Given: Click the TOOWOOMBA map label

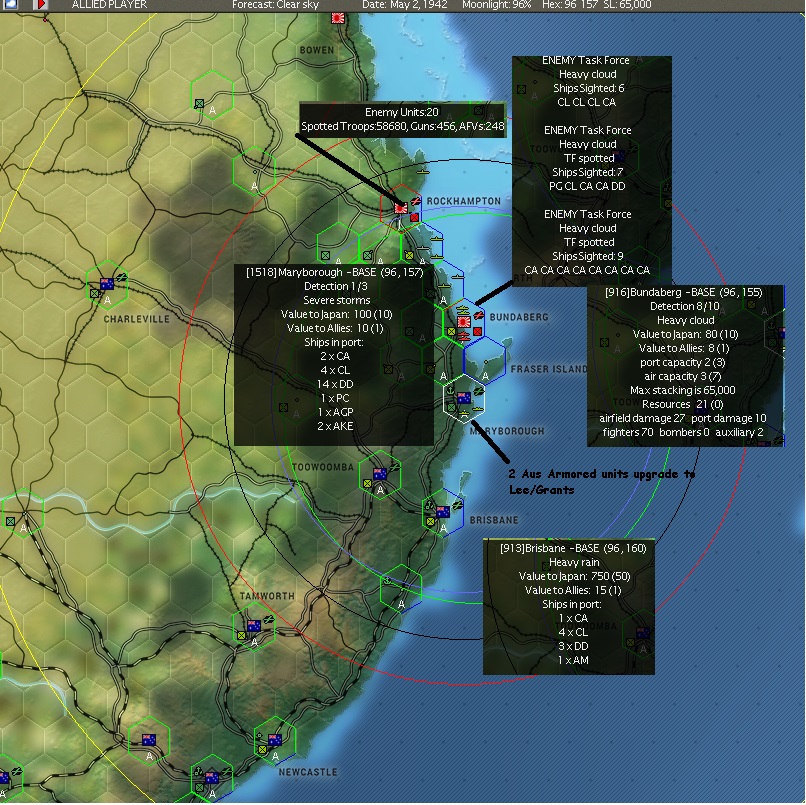Looking at the screenshot, I should pos(323,467).
